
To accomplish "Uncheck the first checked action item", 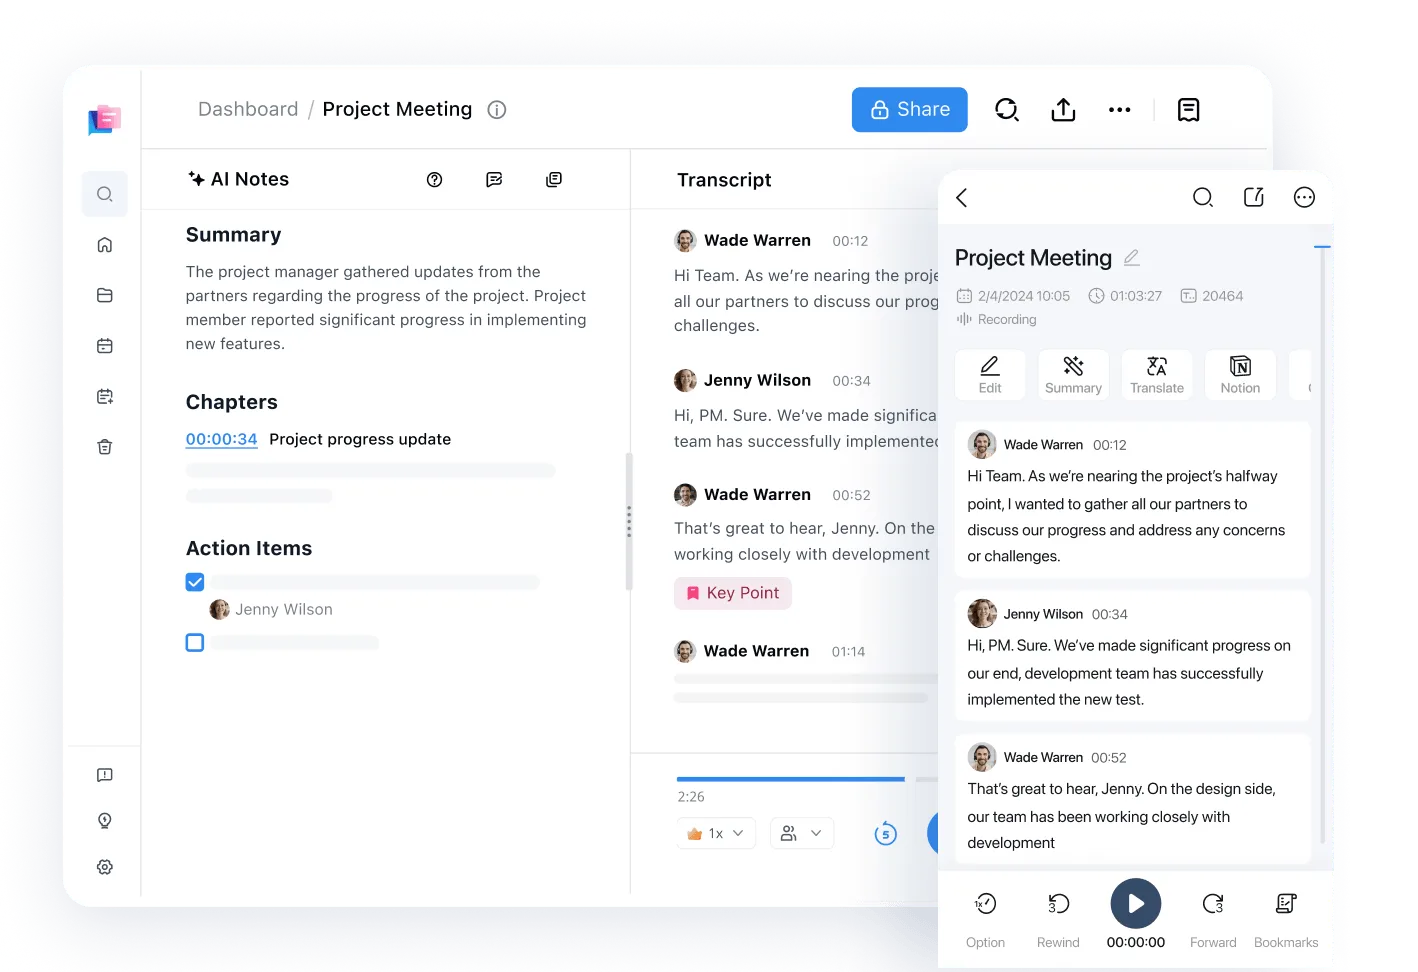I will click(195, 582).
